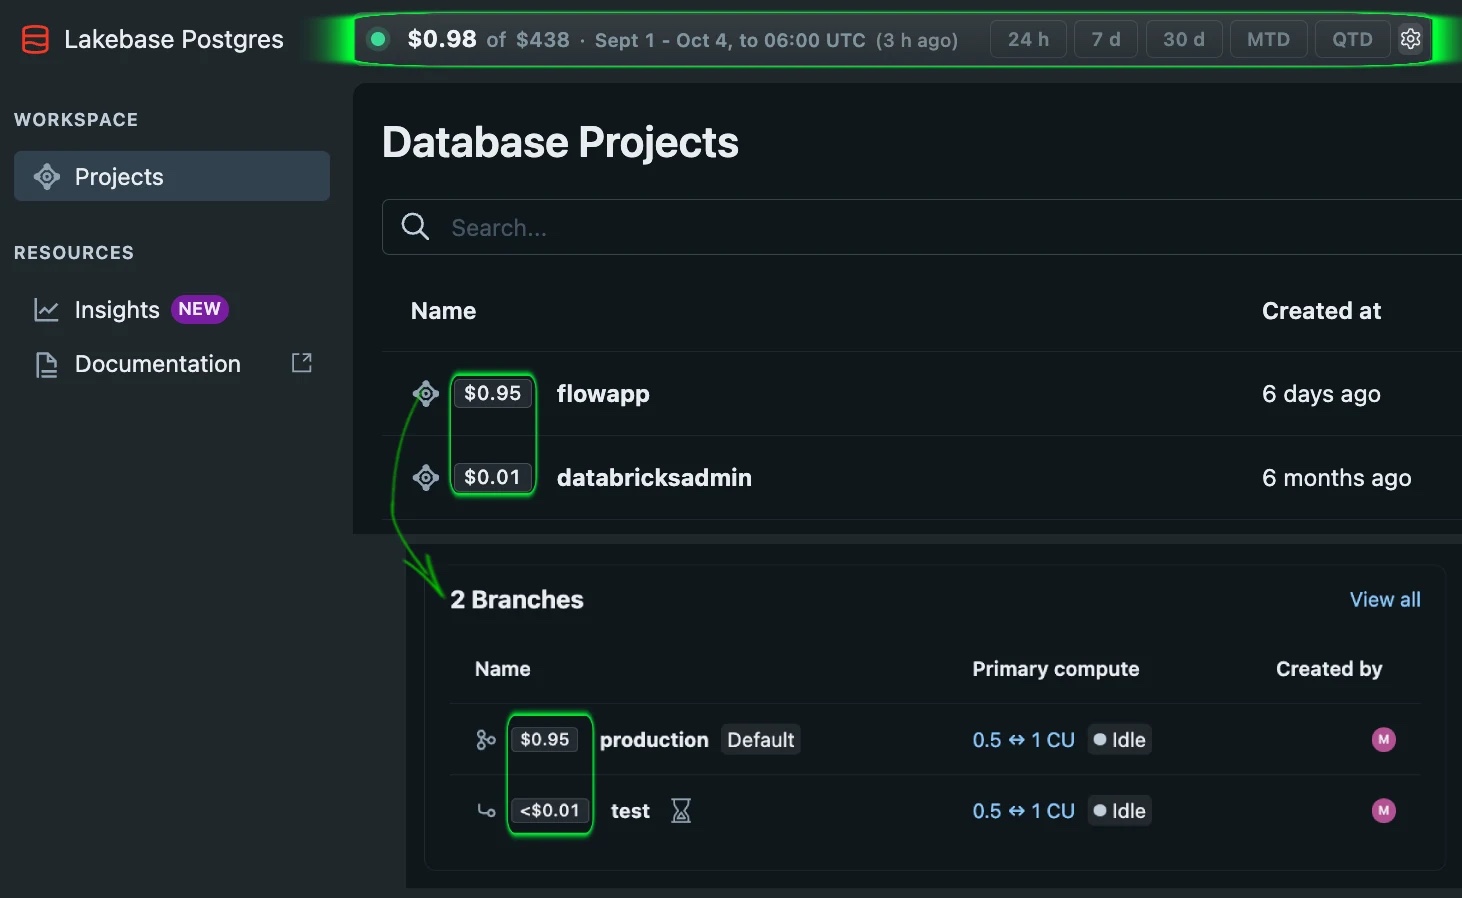Open Projects in the sidebar
This screenshot has width=1462, height=898.
pyautogui.click(x=172, y=176)
